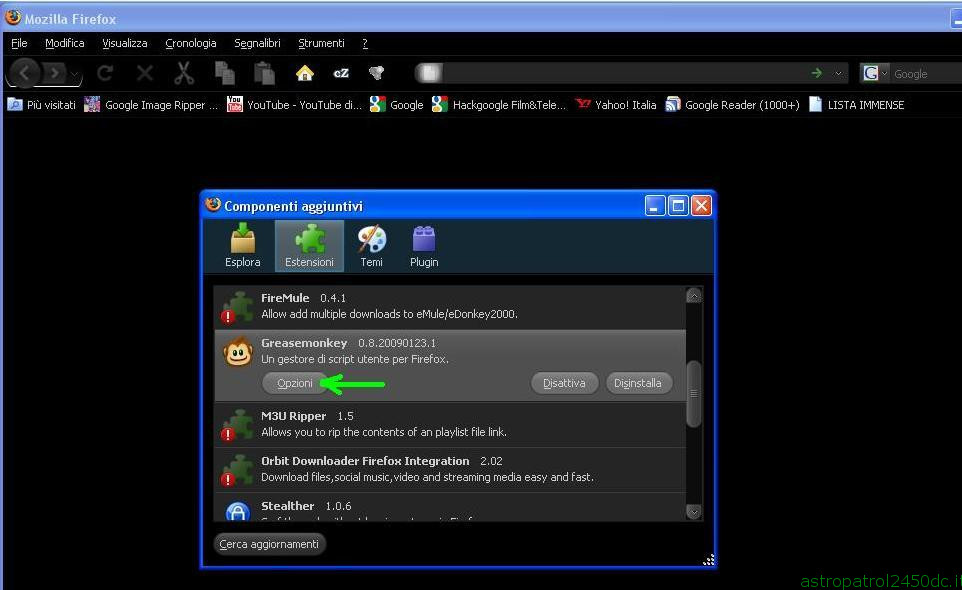Click the Google search engine icon
Image resolution: width=962 pixels, height=590 pixels.
coord(871,74)
